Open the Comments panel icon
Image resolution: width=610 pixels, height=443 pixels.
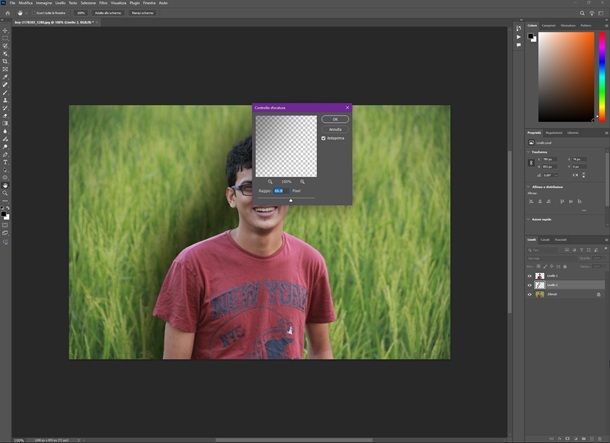point(519,45)
